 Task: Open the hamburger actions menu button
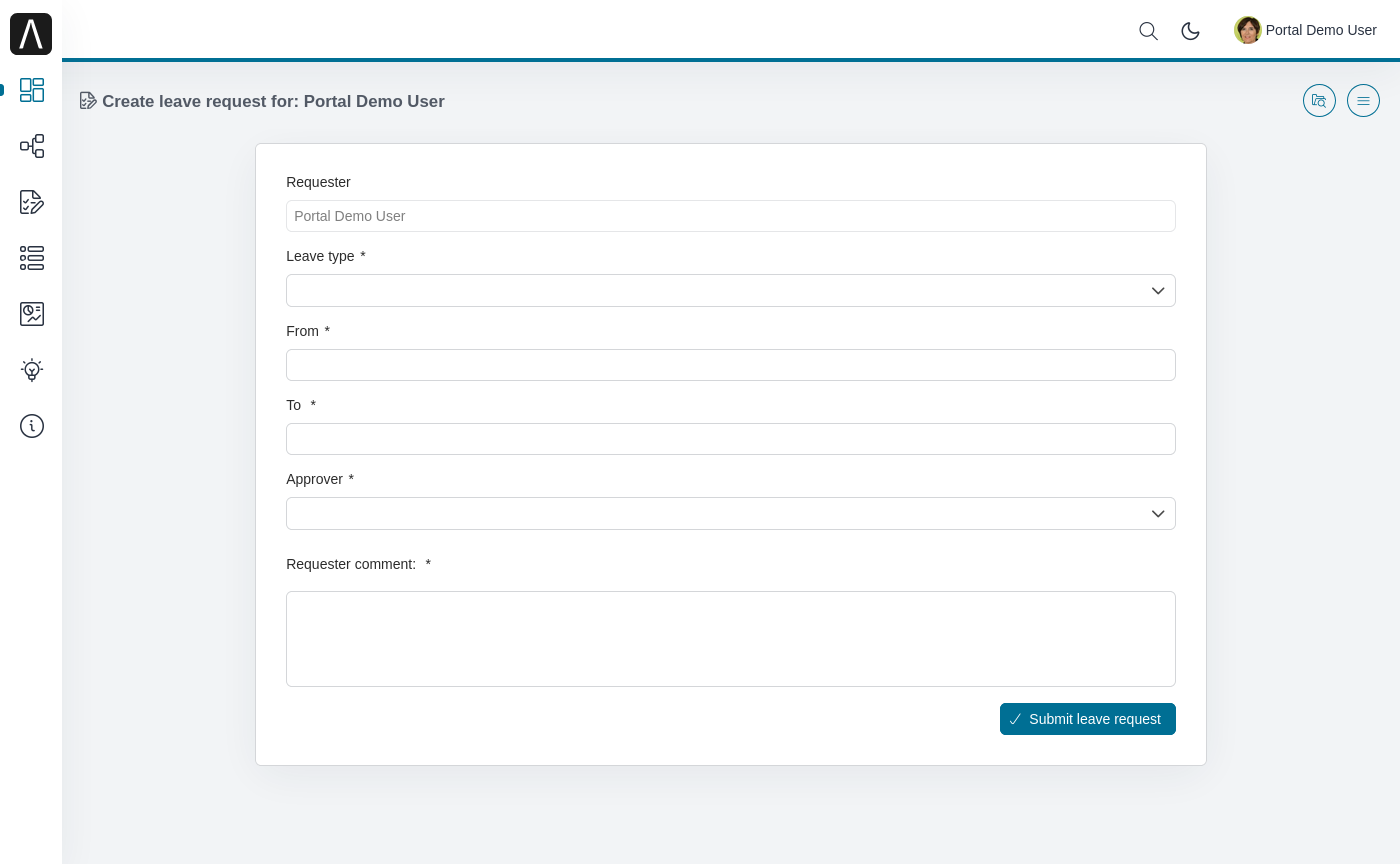[x=1363, y=101]
